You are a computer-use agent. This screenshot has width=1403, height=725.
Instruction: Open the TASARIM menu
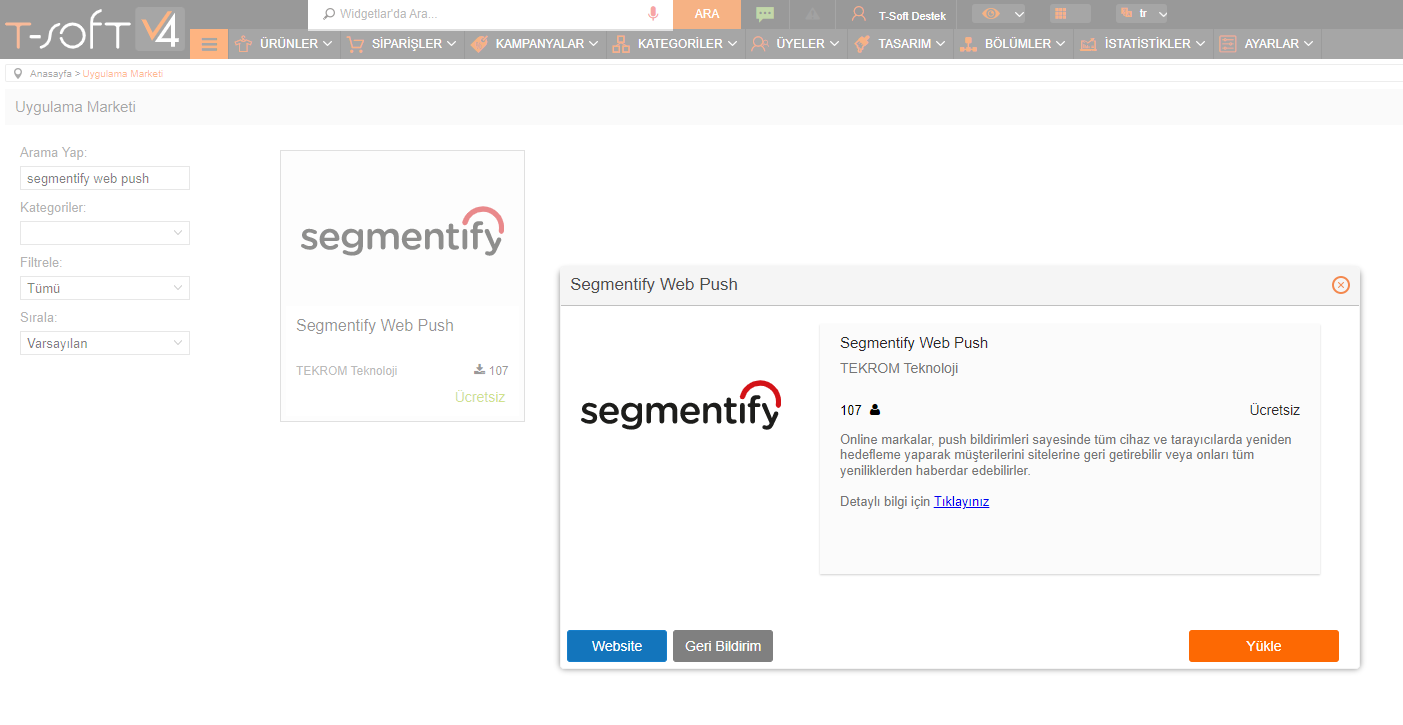[900, 44]
